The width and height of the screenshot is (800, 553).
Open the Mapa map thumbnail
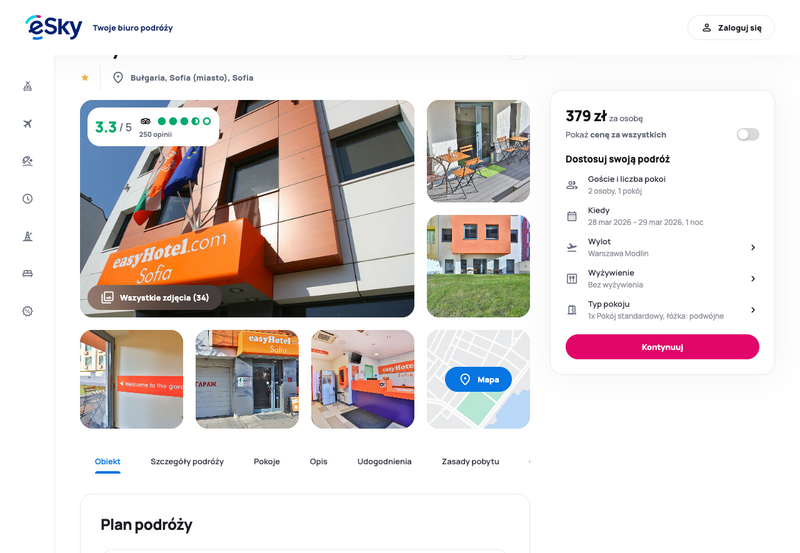478,380
